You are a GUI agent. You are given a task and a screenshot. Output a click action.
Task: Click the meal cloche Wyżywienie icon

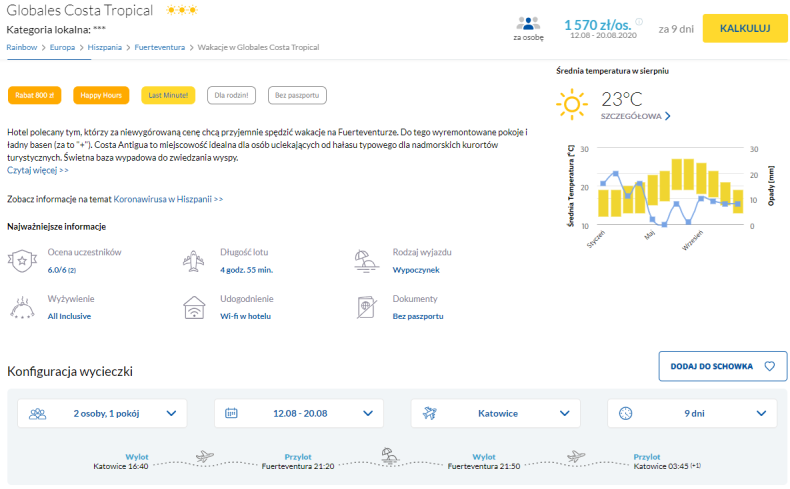pyautogui.click(x=22, y=308)
